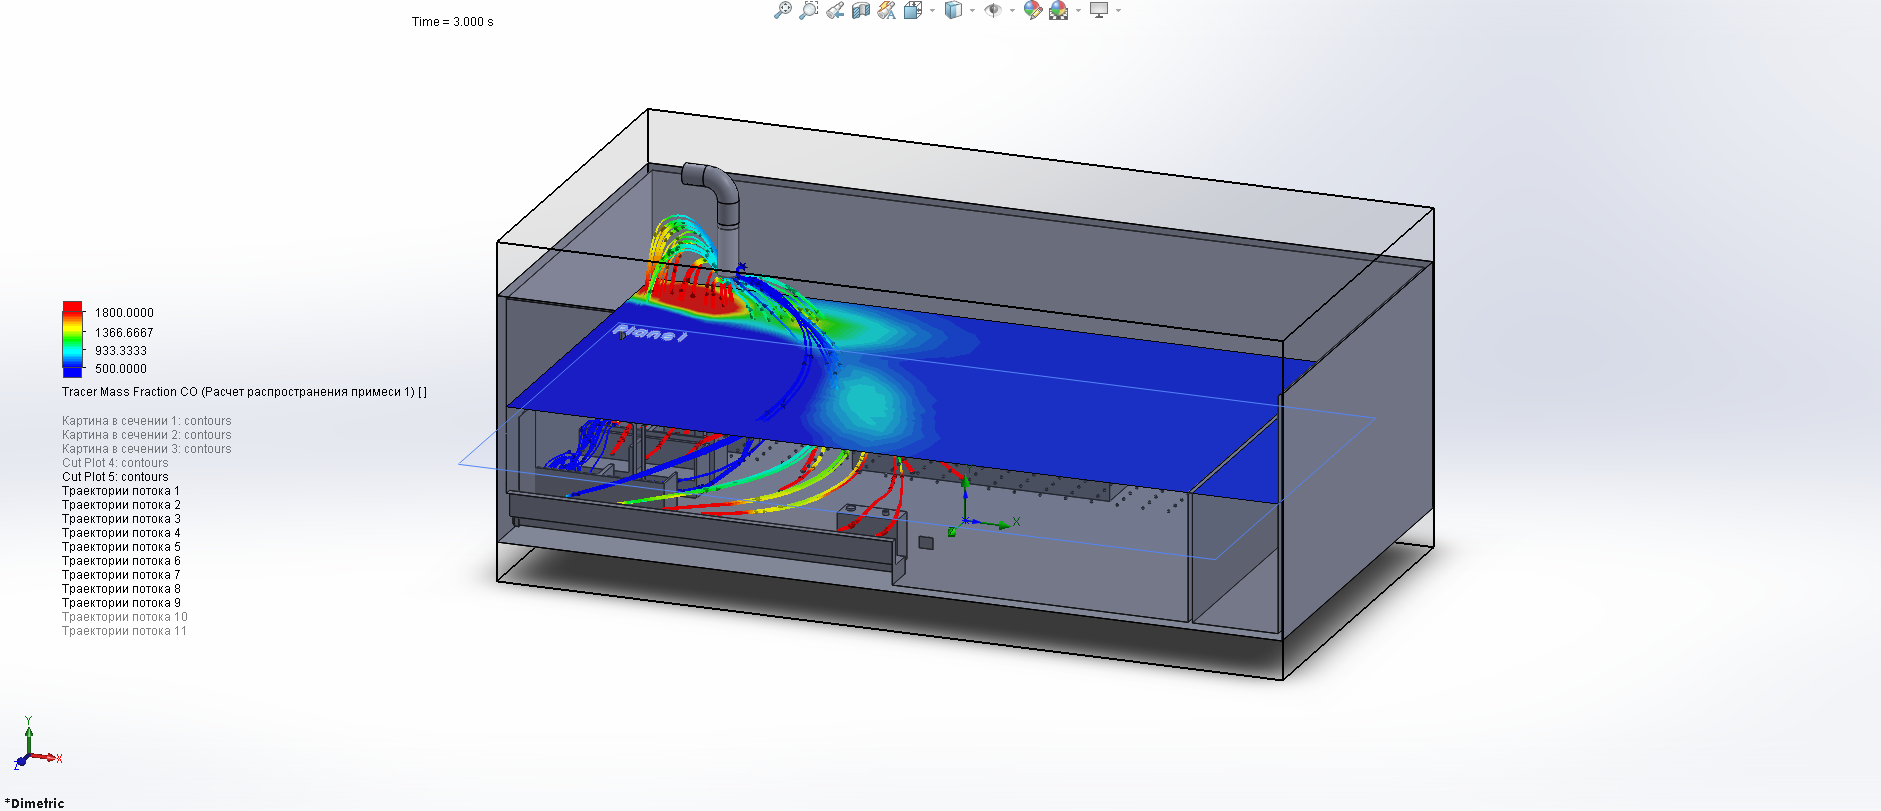This screenshot has height=811, width=1881.
Task: Select 'Траектории потока 2' legend entry
Action: [x=121, y=505]
